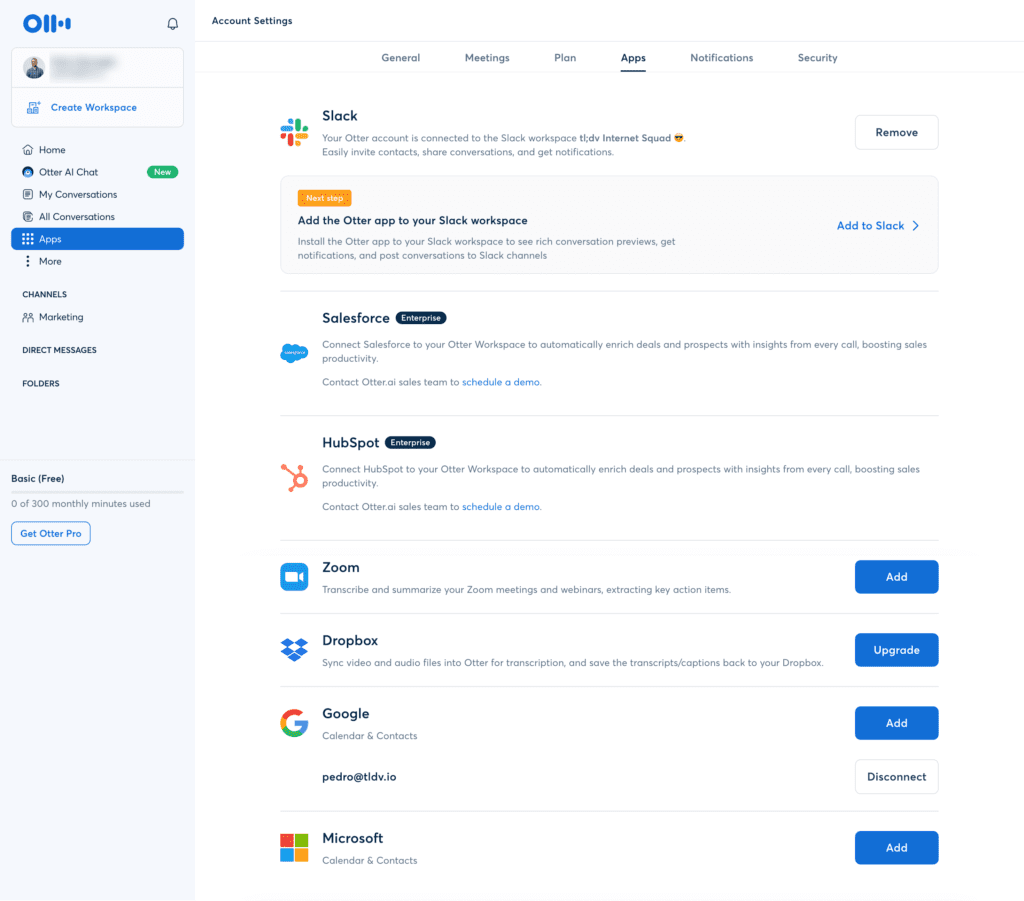The image size is (1024, 901).
Task: Click the Microsoft logo icon
Action: (x=294, y=848)
